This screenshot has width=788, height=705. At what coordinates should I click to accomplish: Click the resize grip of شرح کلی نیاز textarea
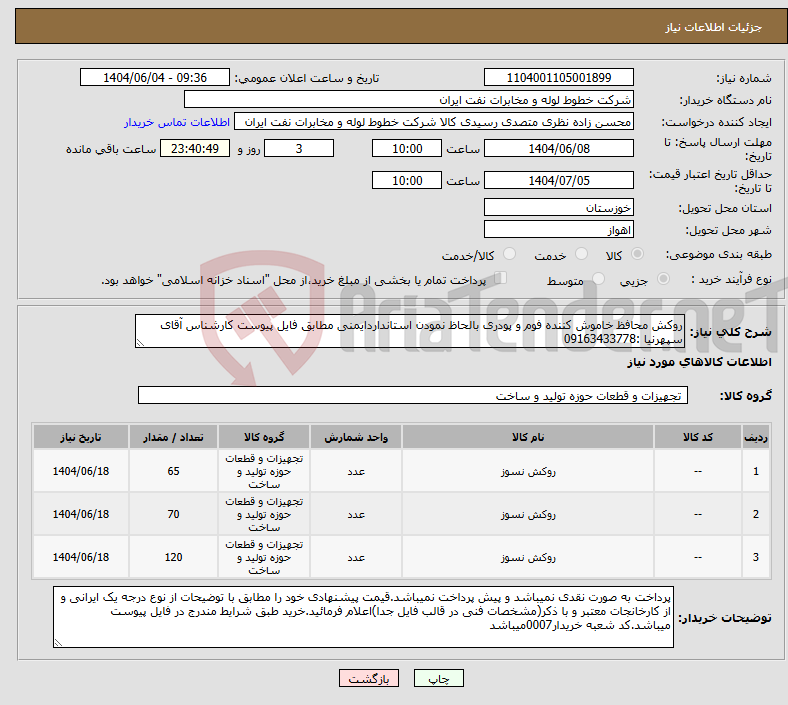pyautogui.click(x=140, y=343)
